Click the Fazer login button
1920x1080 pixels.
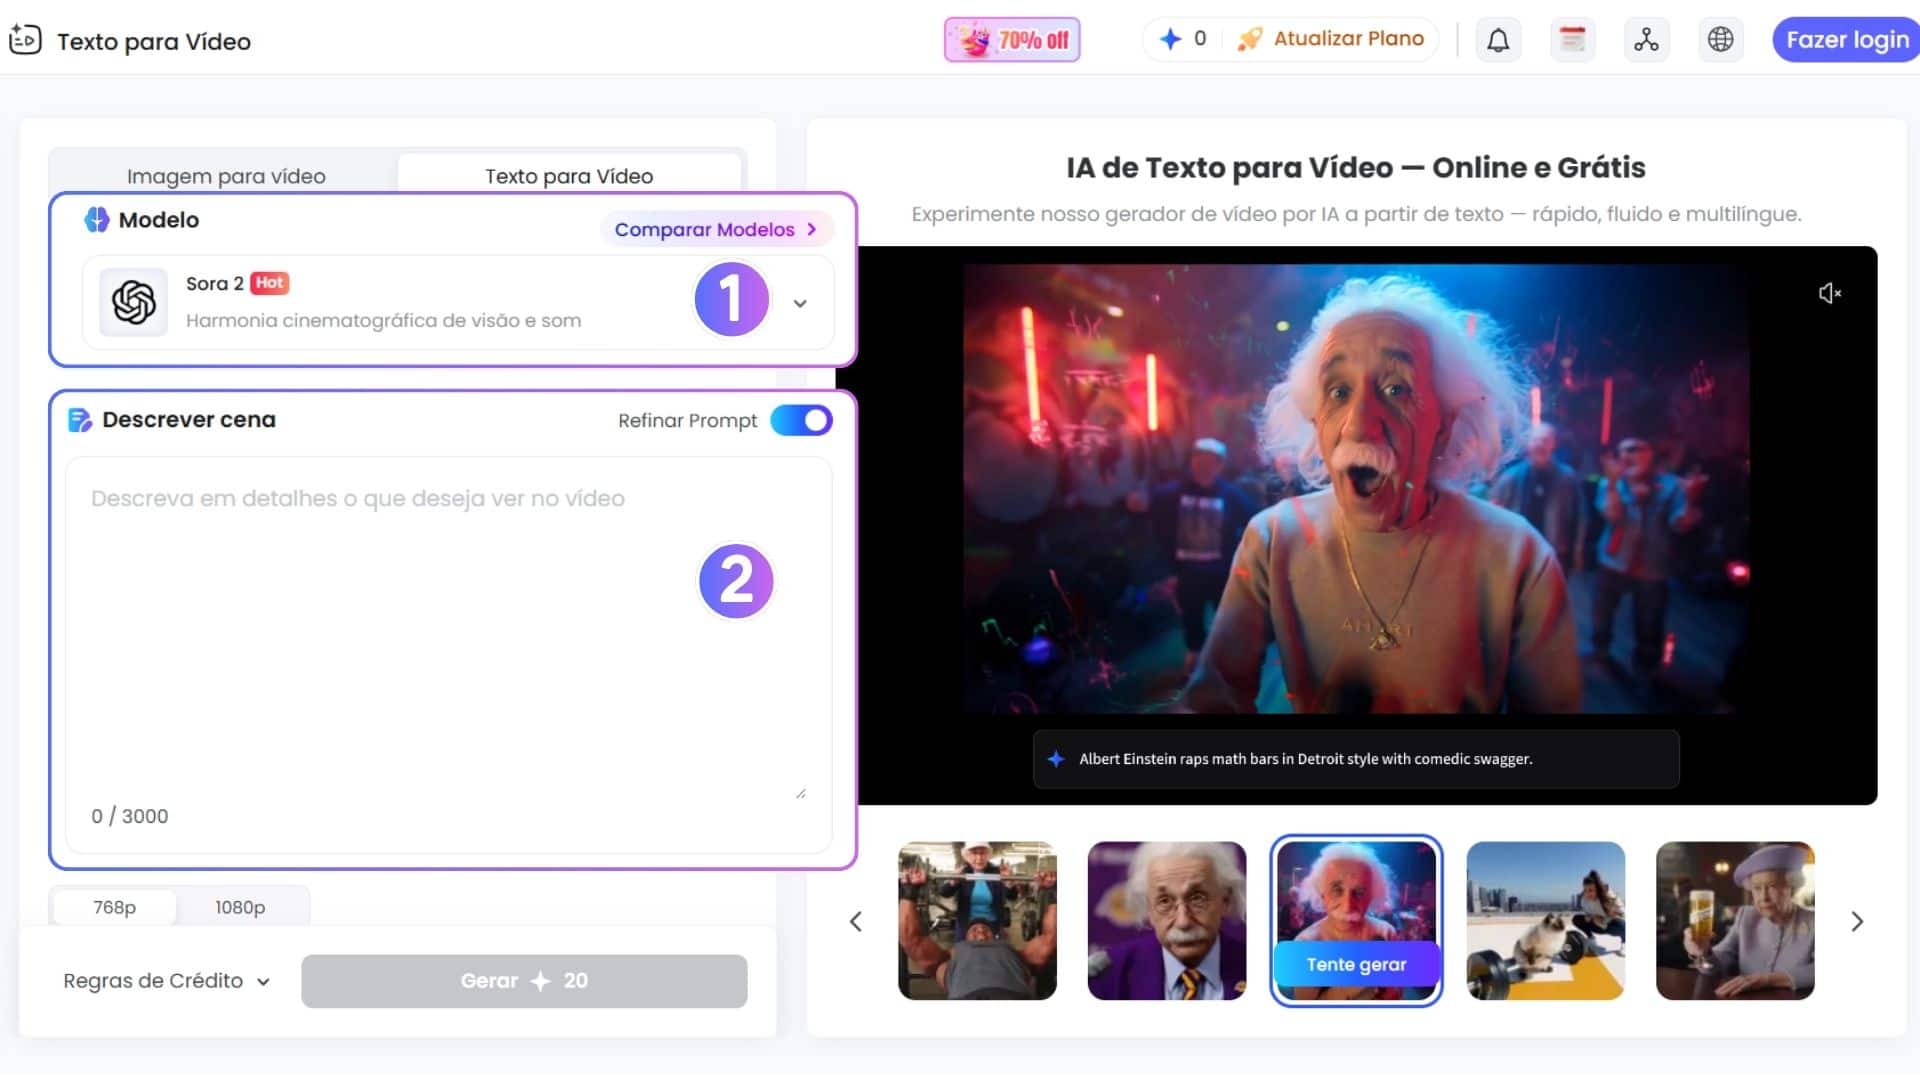tap(1845, 40)
